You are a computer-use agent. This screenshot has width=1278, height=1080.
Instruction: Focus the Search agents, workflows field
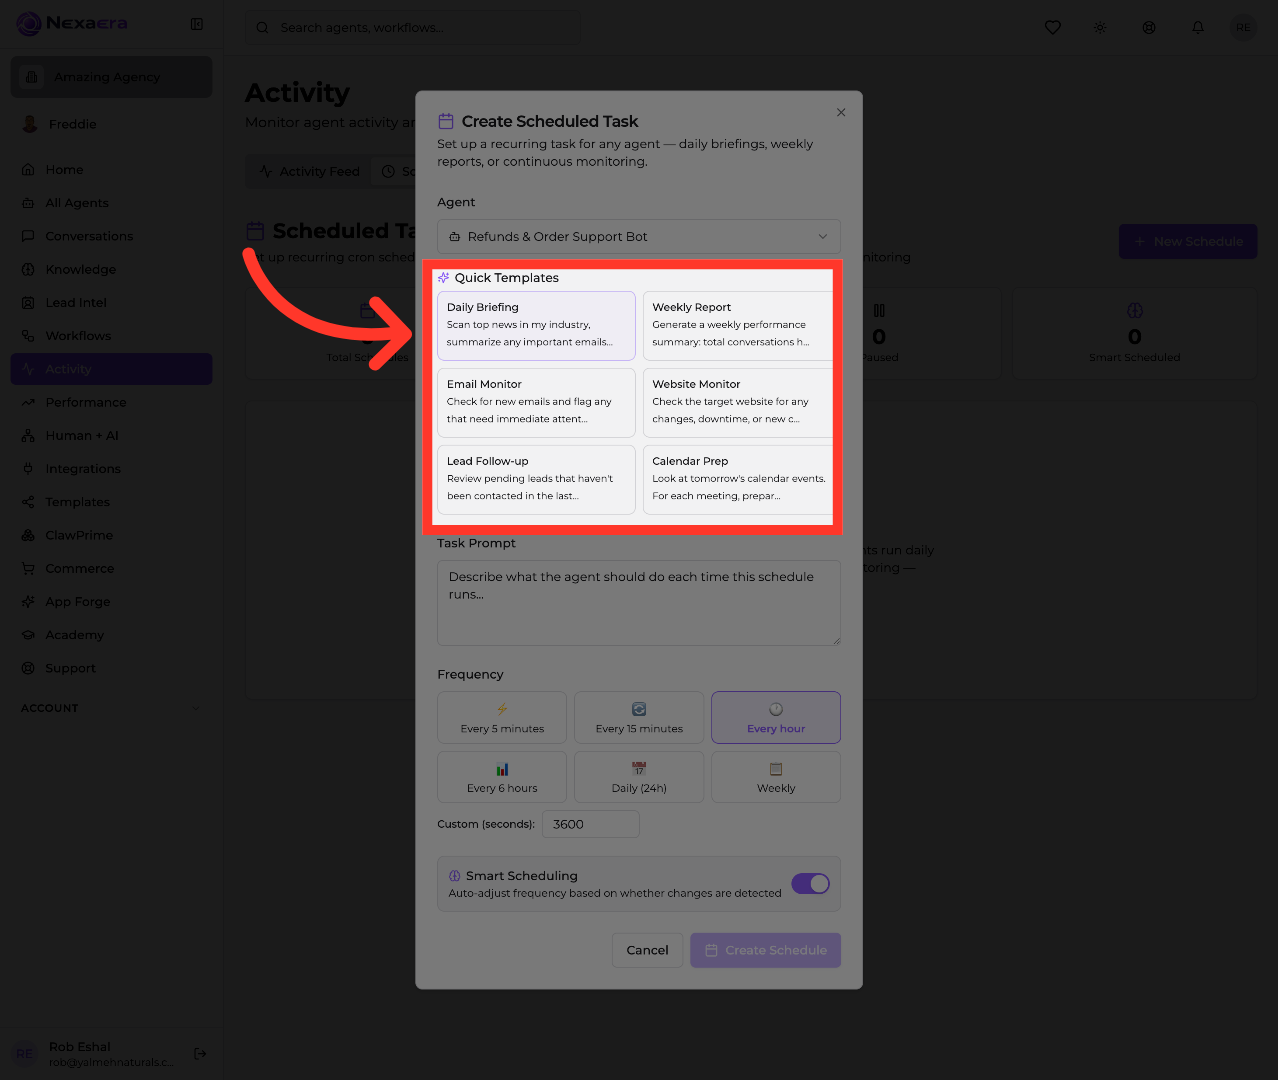pos(412,28)
